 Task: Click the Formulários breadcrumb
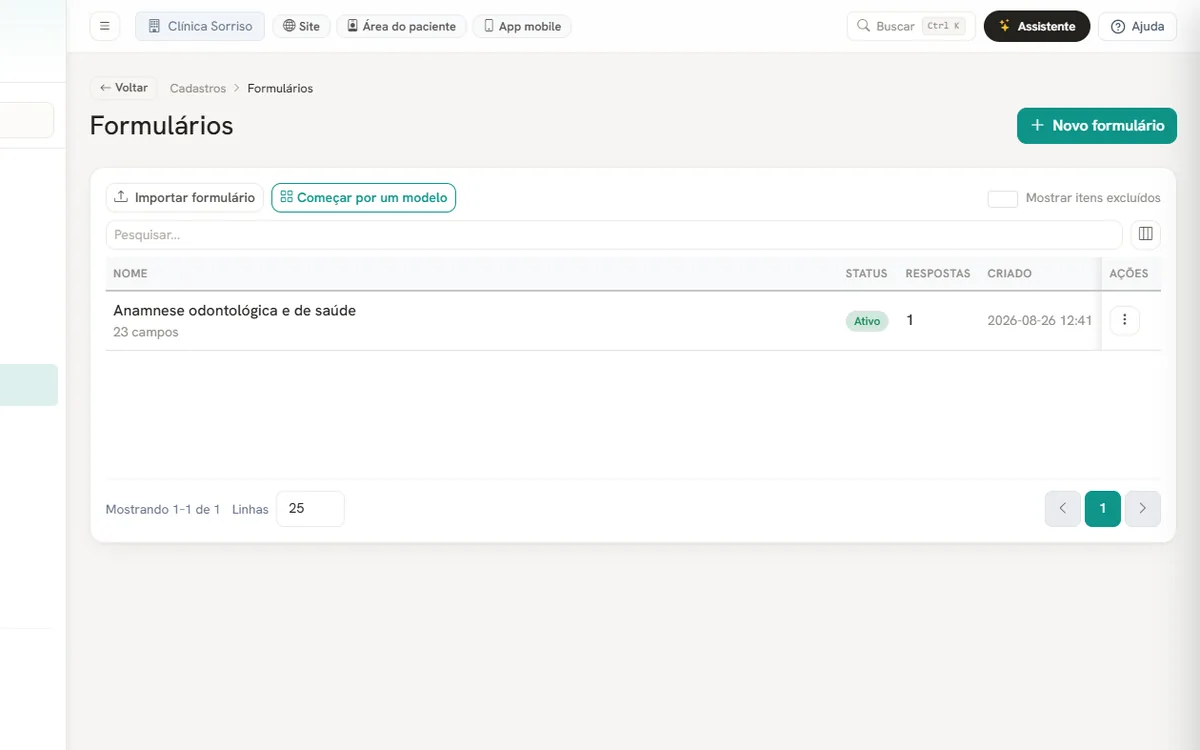click(280, 88)
